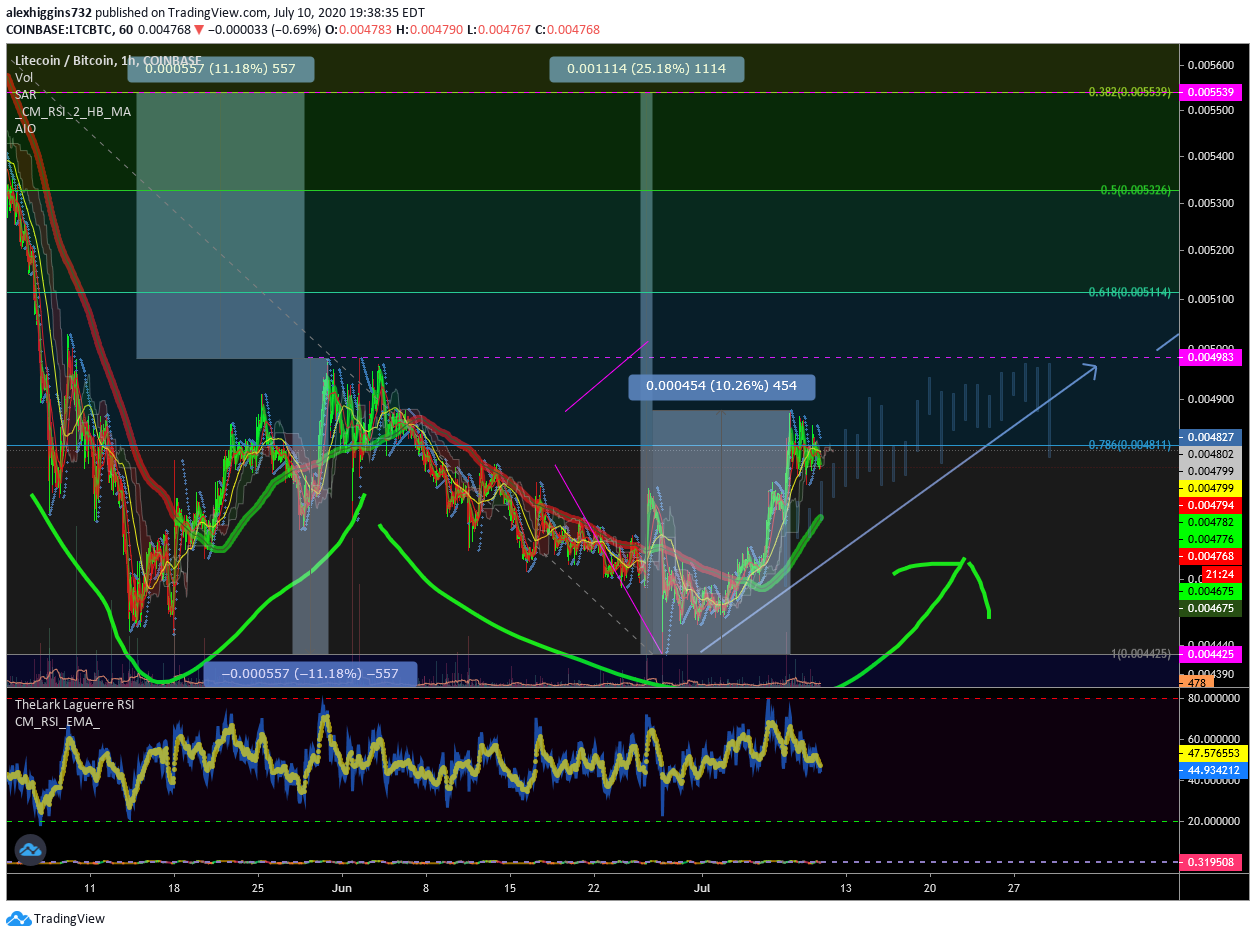Click the blue cloud logo in the indicator pane

[29, 852]
